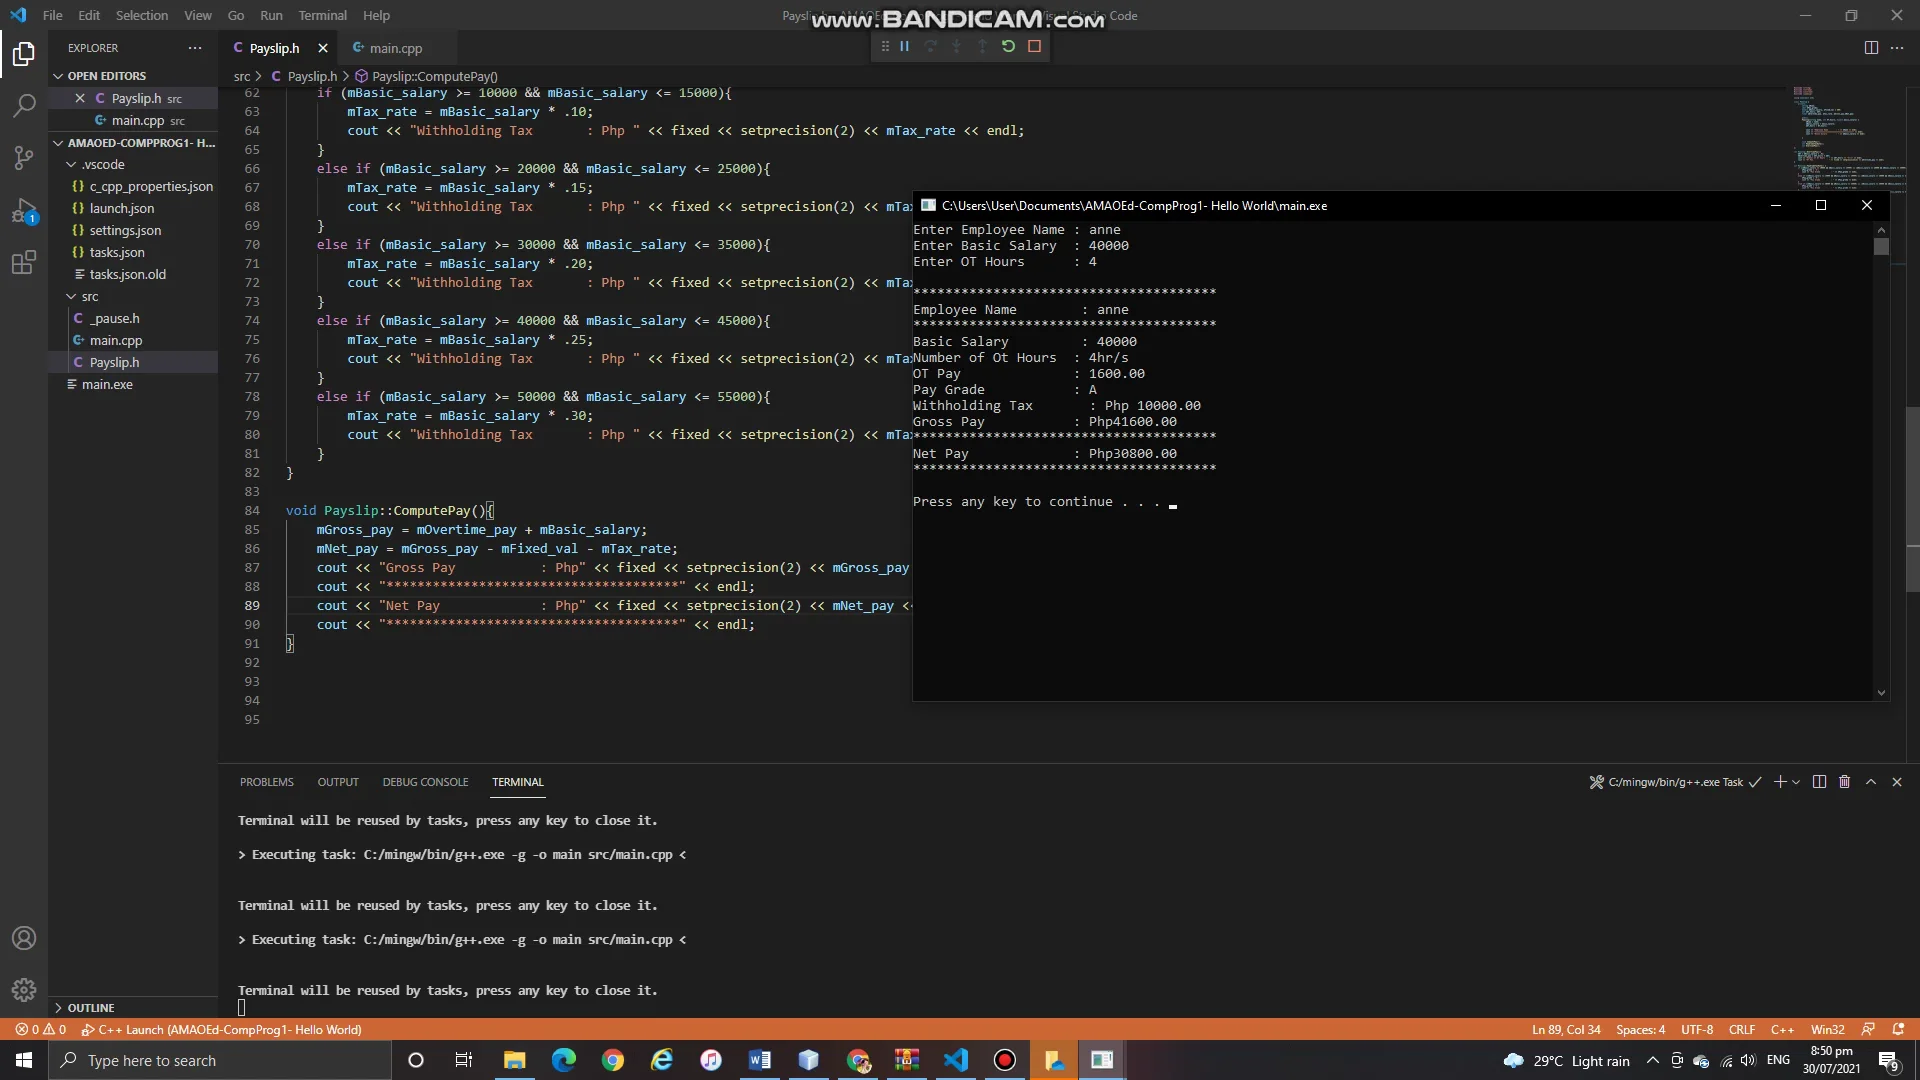Switch to the main.cpp editor tab
This screenshot has height=1080, width=1920.
[395, 48]
